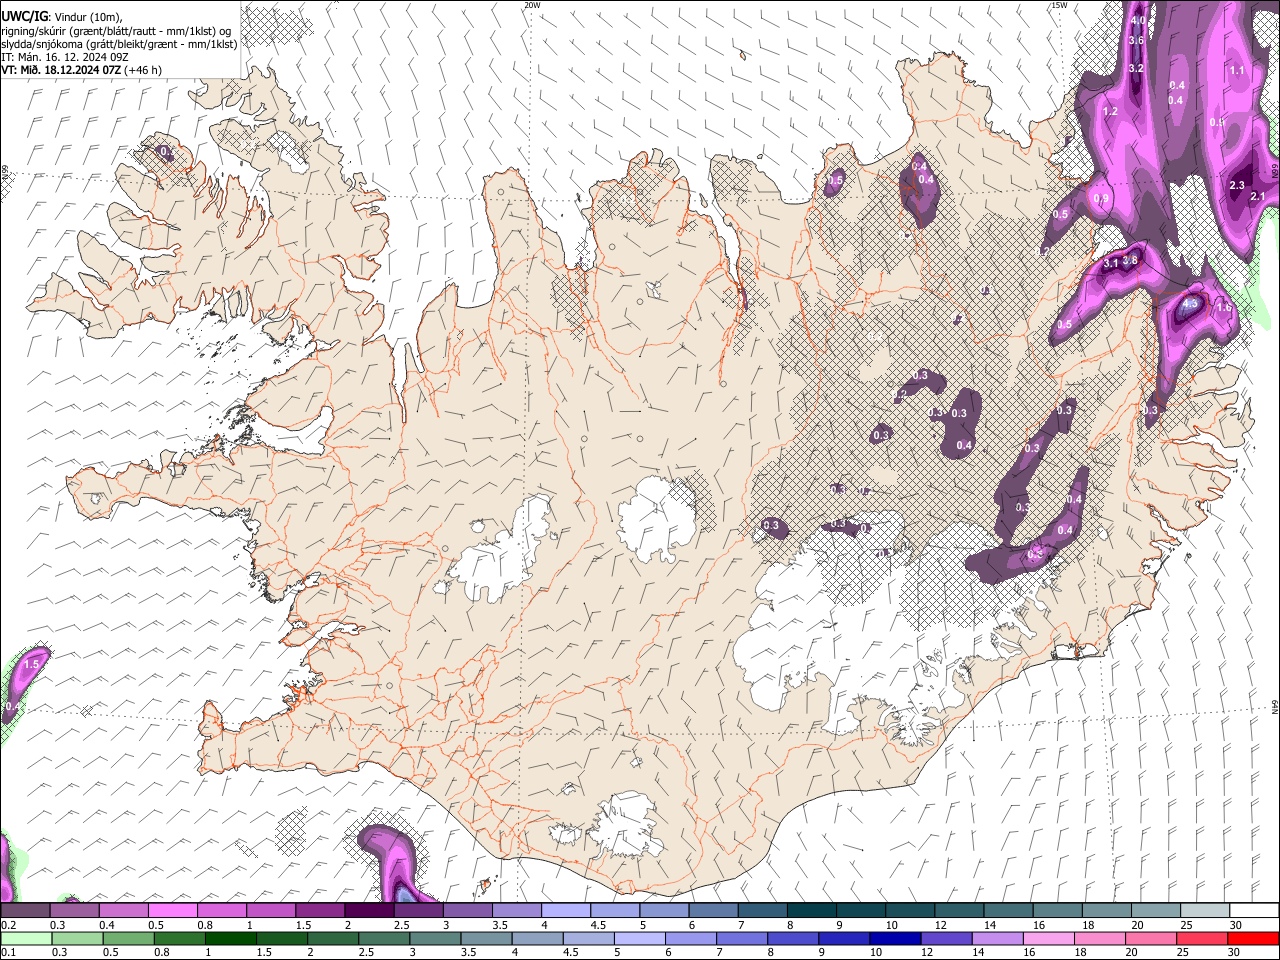
Task: Click the '3.2' snowfall value on the map
Action: tap(1136, 68)
